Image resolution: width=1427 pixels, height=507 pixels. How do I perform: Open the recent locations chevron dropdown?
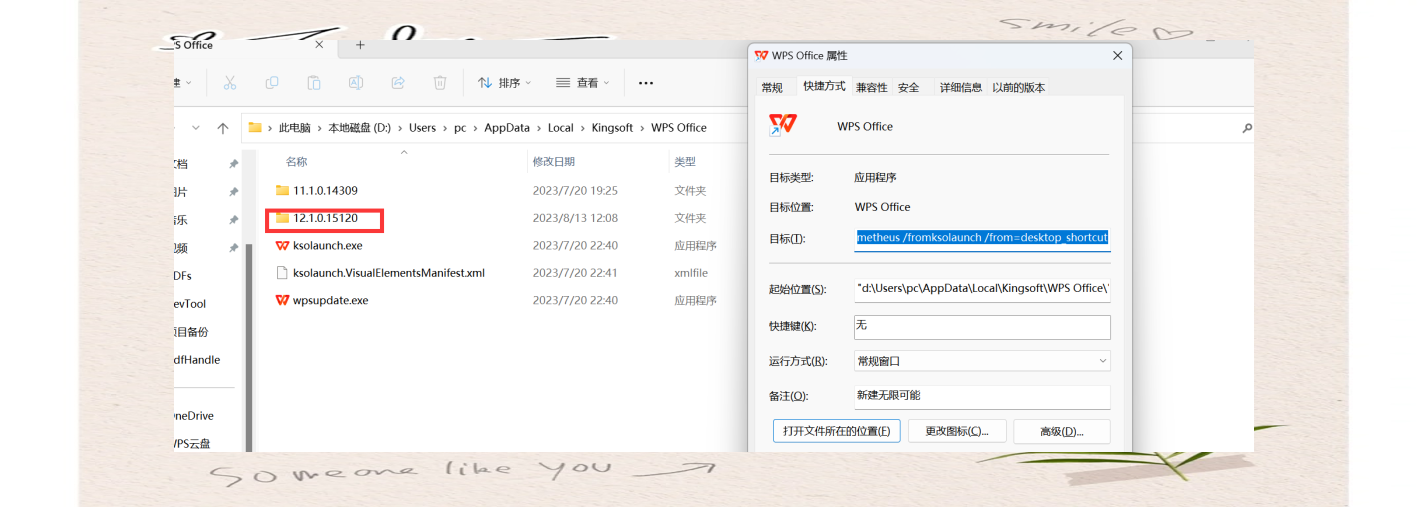(195, 128)
